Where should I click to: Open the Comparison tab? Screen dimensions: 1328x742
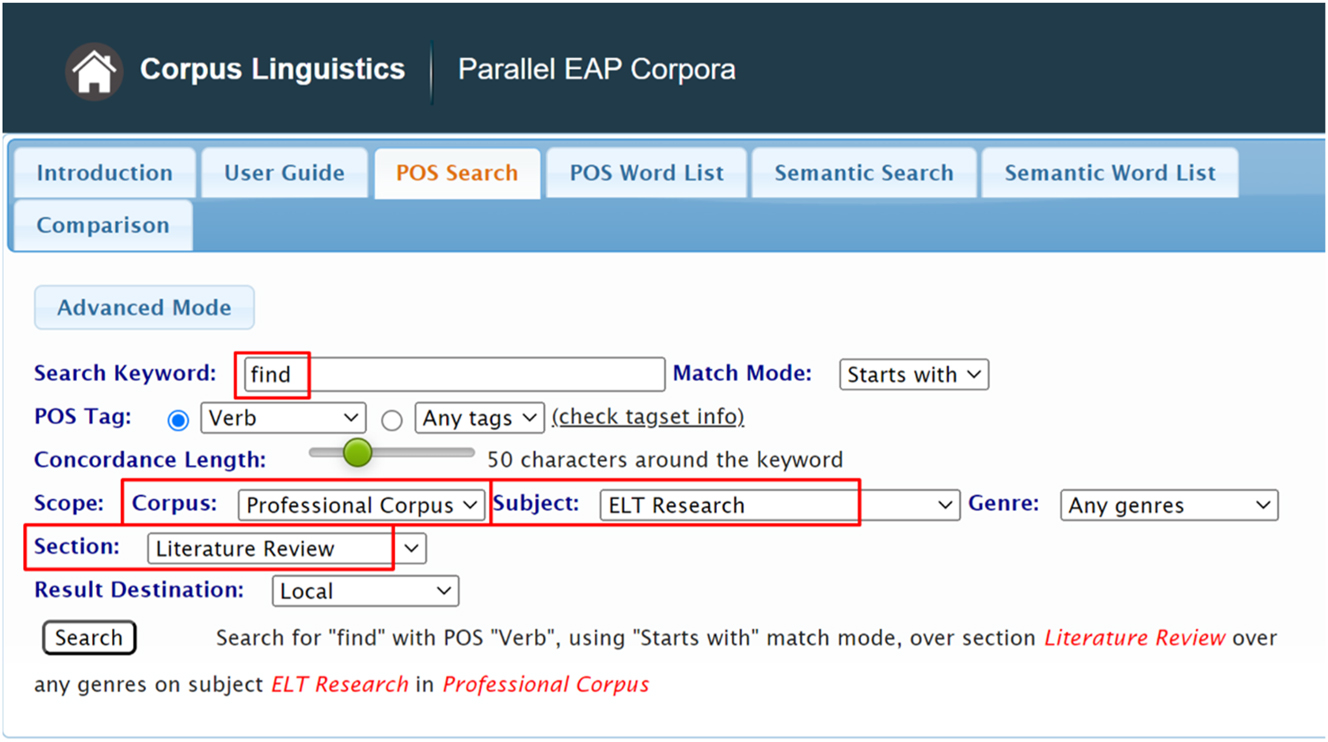click(102, 226)
